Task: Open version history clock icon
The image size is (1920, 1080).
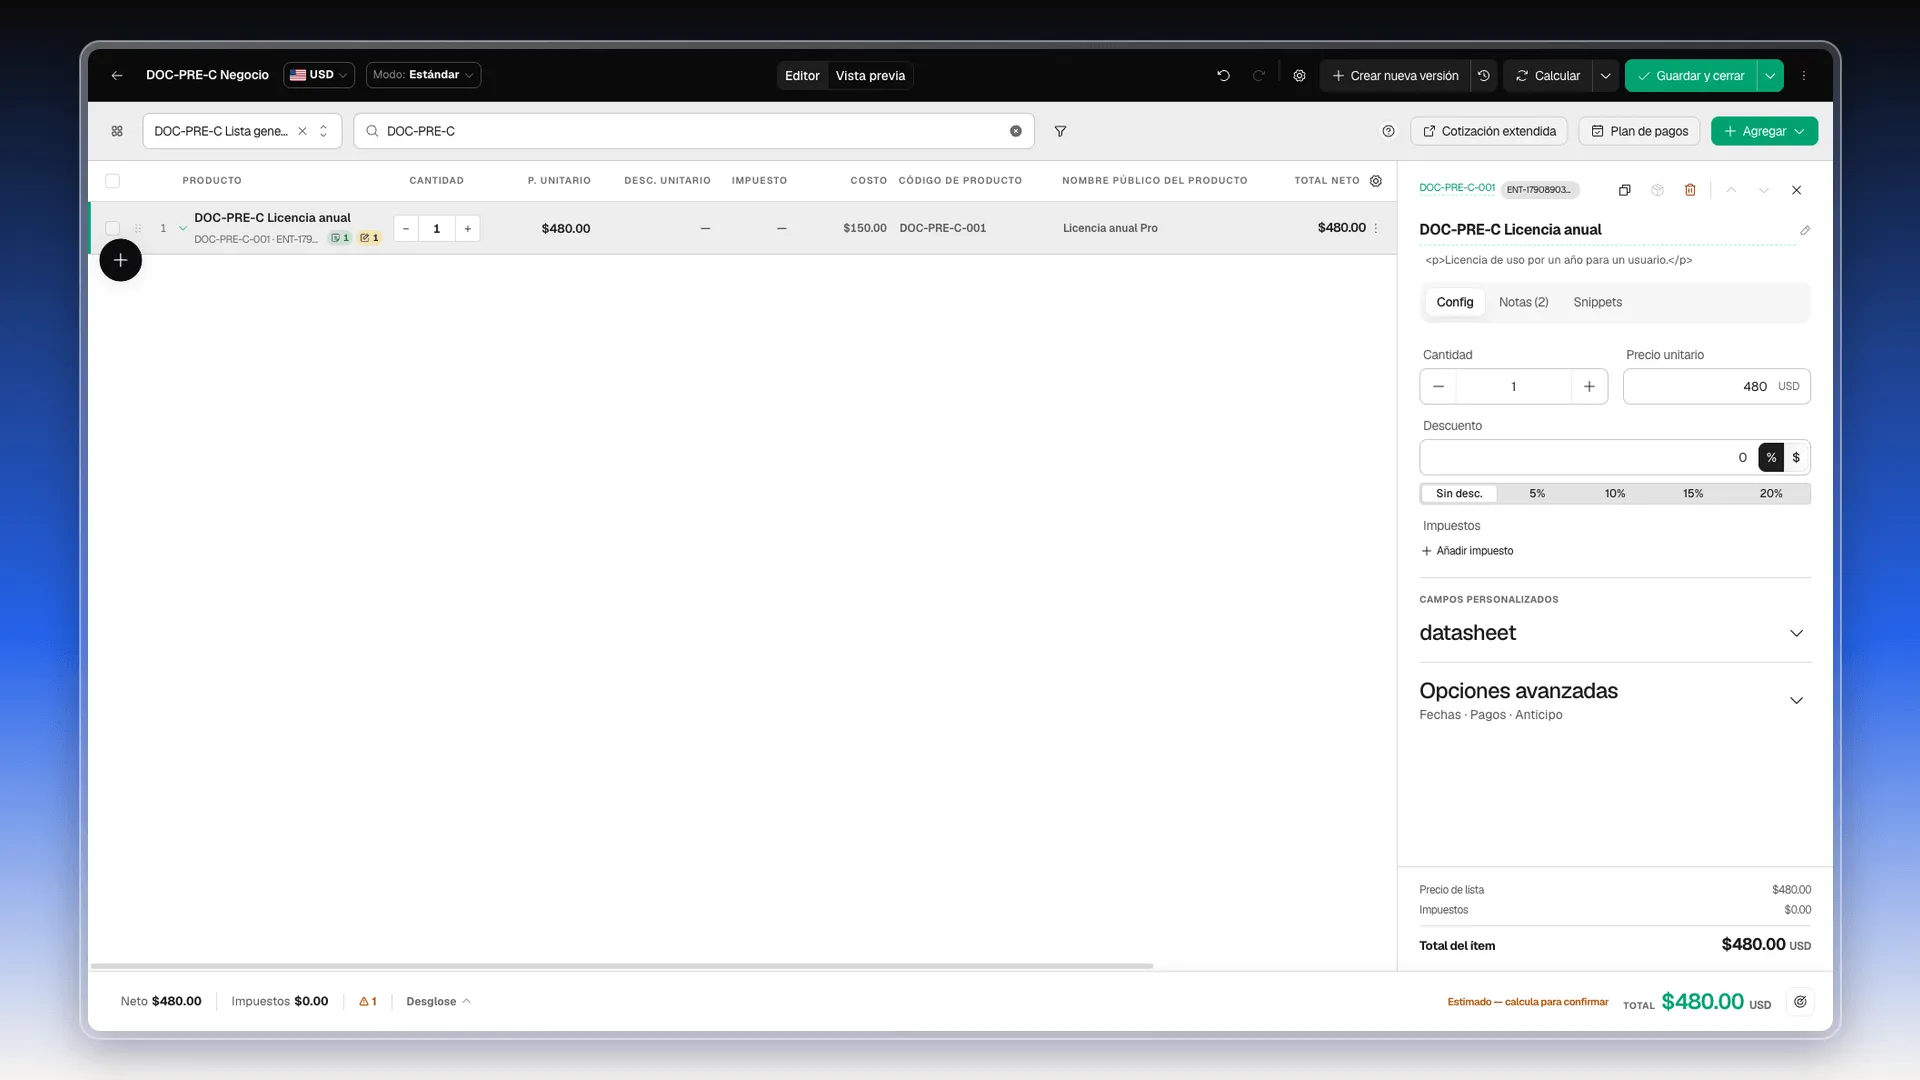Action: click(1484, 75)
